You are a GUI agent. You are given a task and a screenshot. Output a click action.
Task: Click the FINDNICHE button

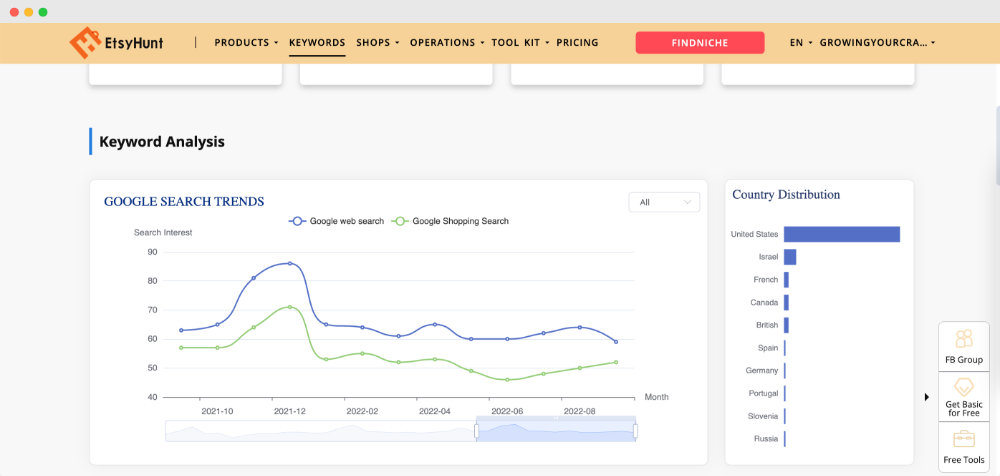tap(700, 43)
